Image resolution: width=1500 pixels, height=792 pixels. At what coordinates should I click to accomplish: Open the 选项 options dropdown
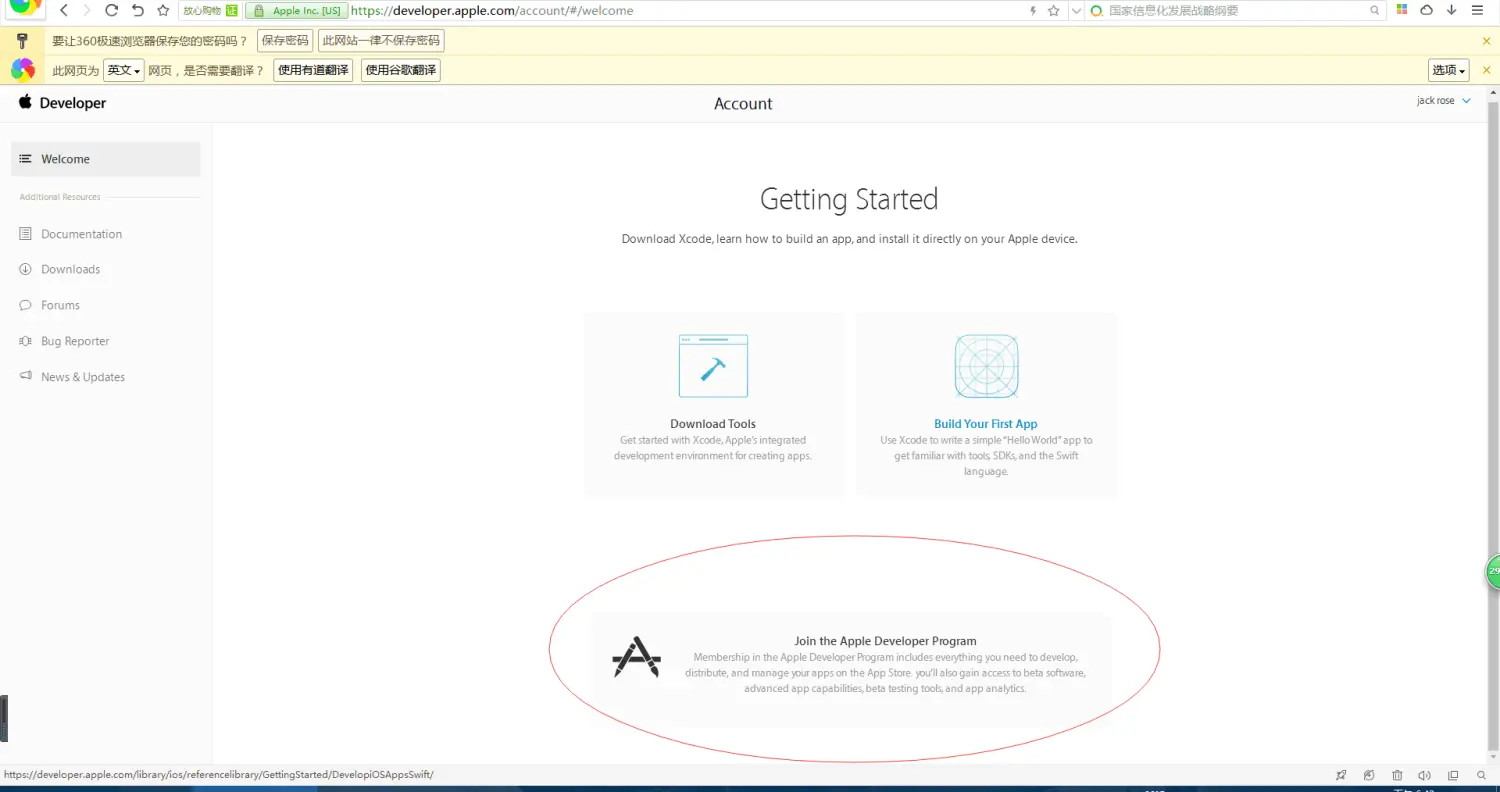click(x=1449, y=70)
